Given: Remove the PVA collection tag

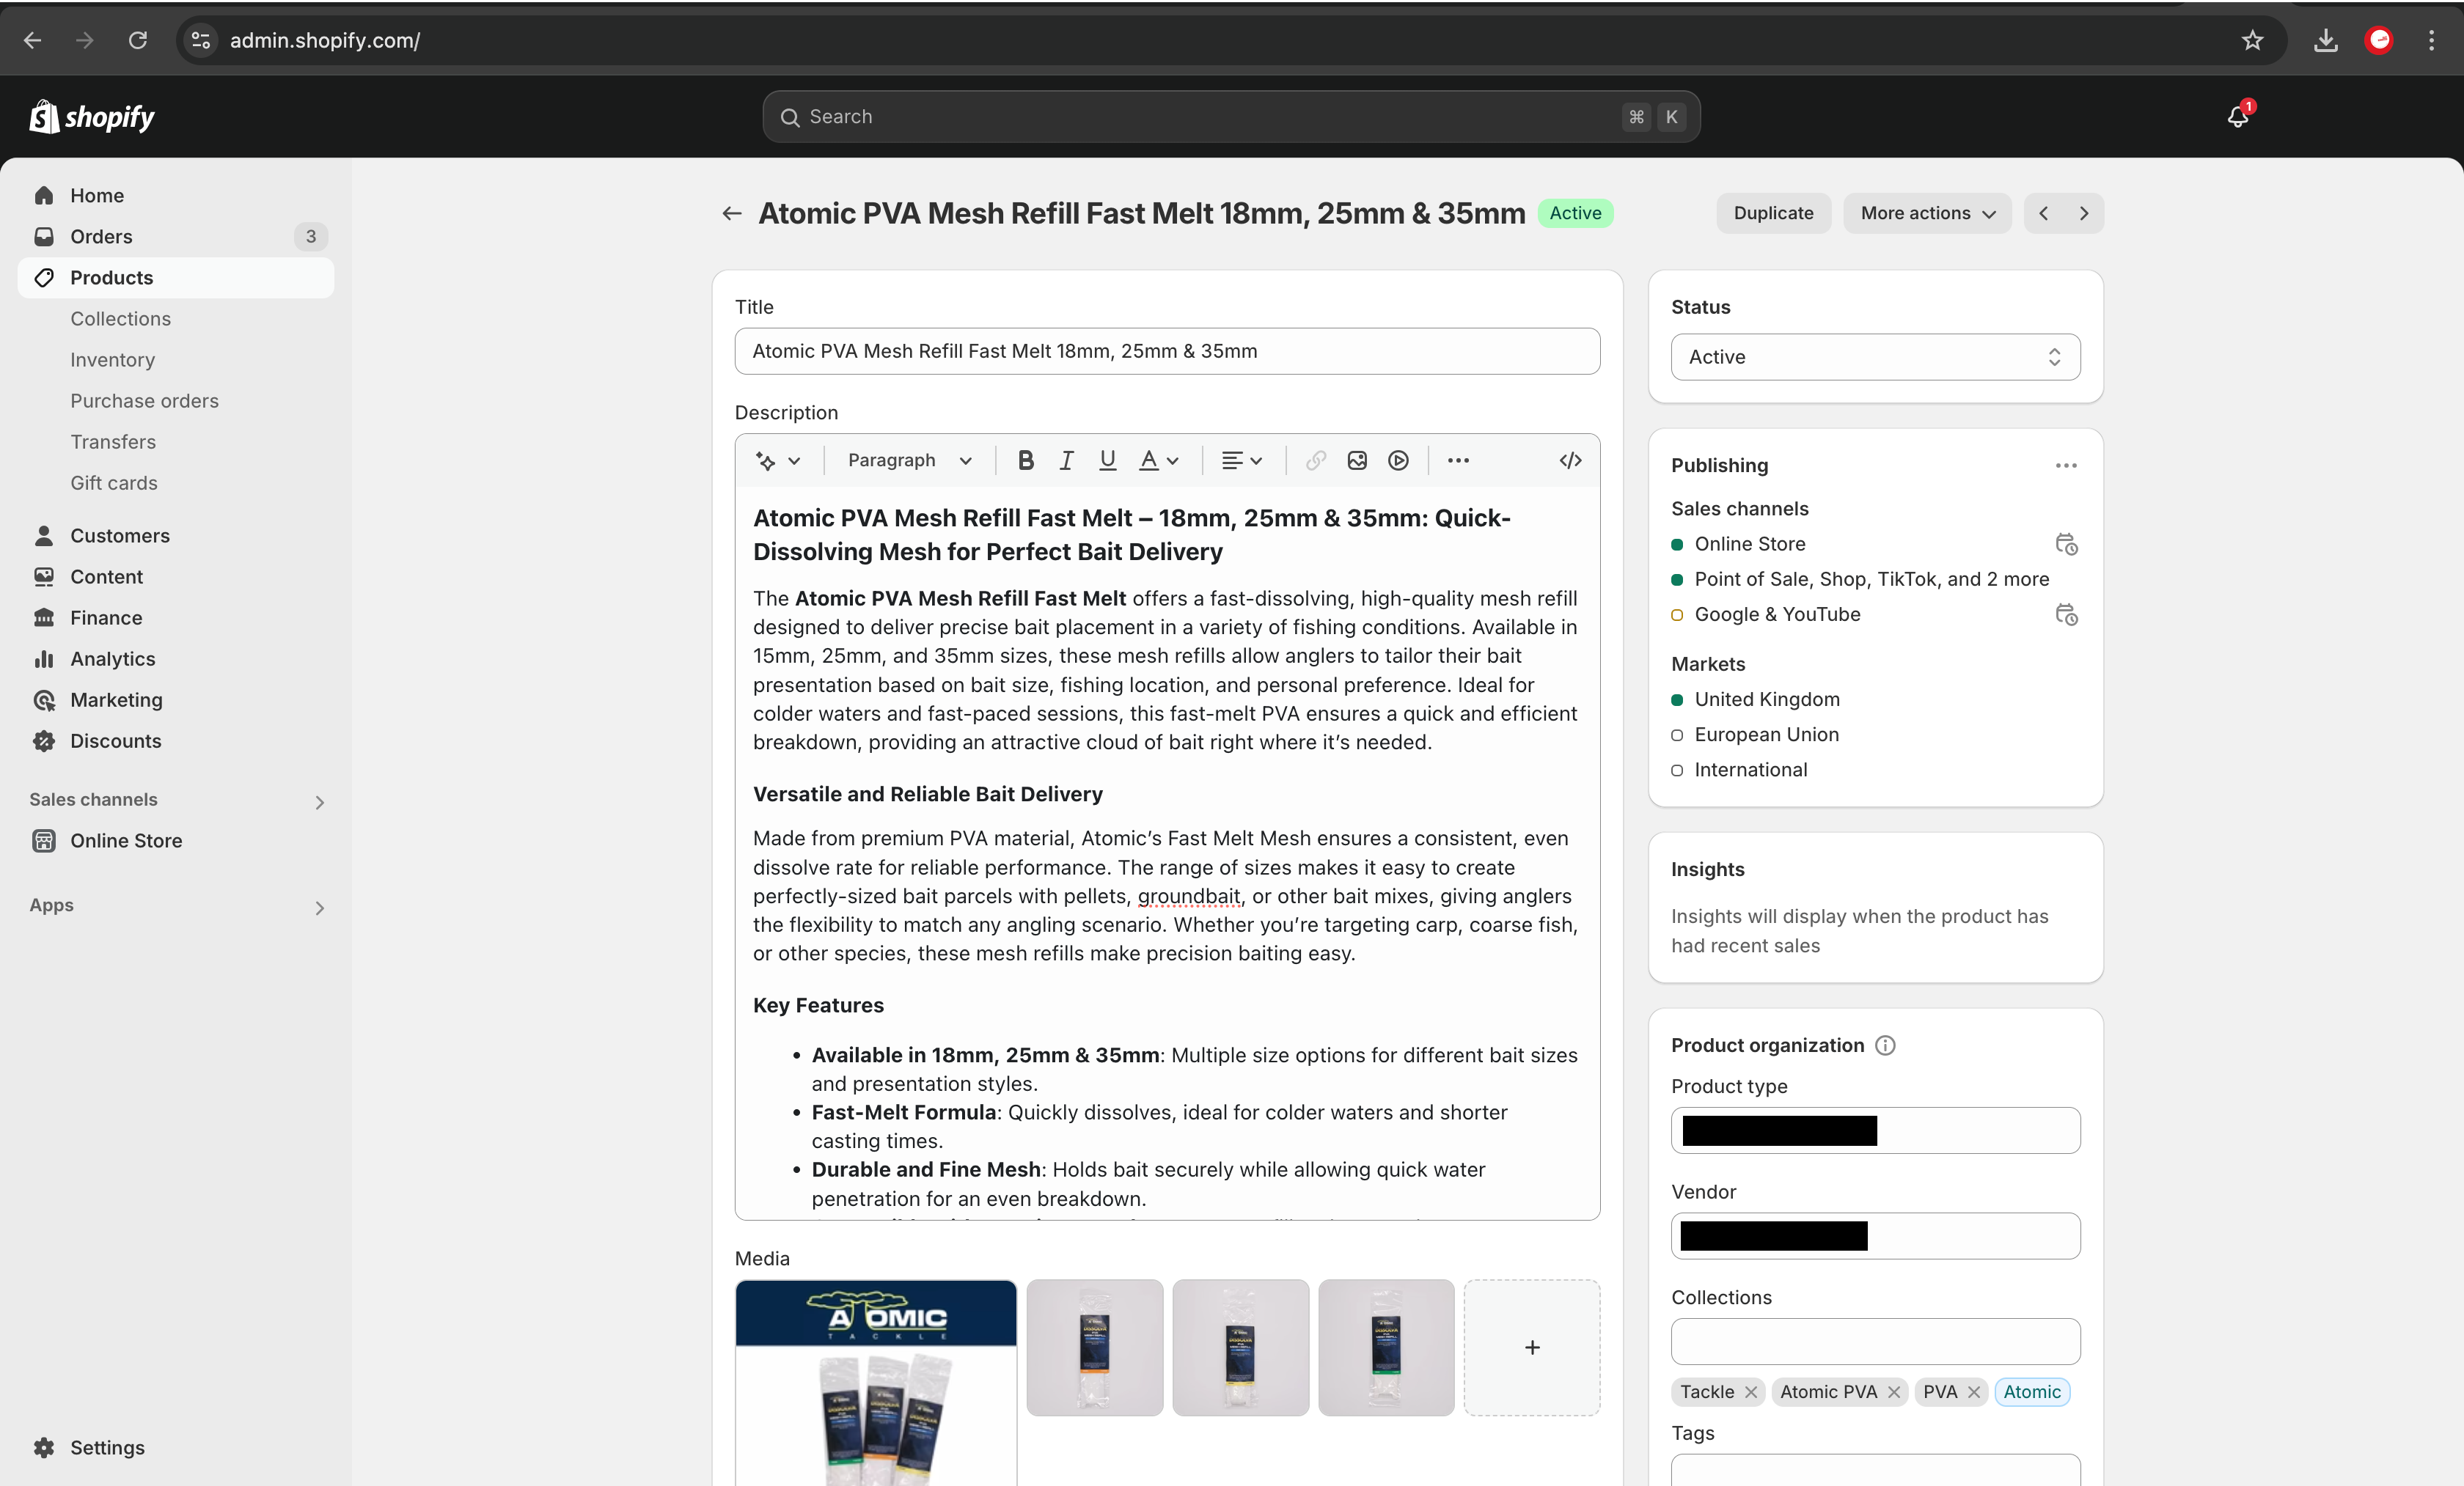Looking at the screenshot, I should tap(1974, 1392).
